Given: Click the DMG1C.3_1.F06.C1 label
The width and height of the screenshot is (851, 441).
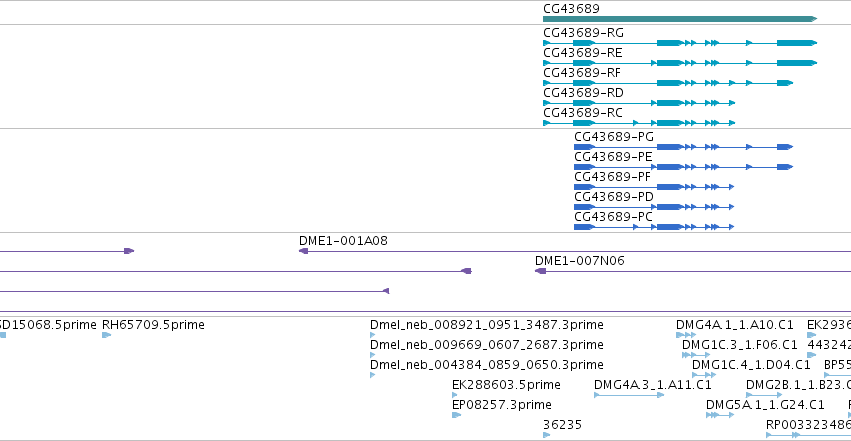Looking at the screenshot, I should point(740,346).
